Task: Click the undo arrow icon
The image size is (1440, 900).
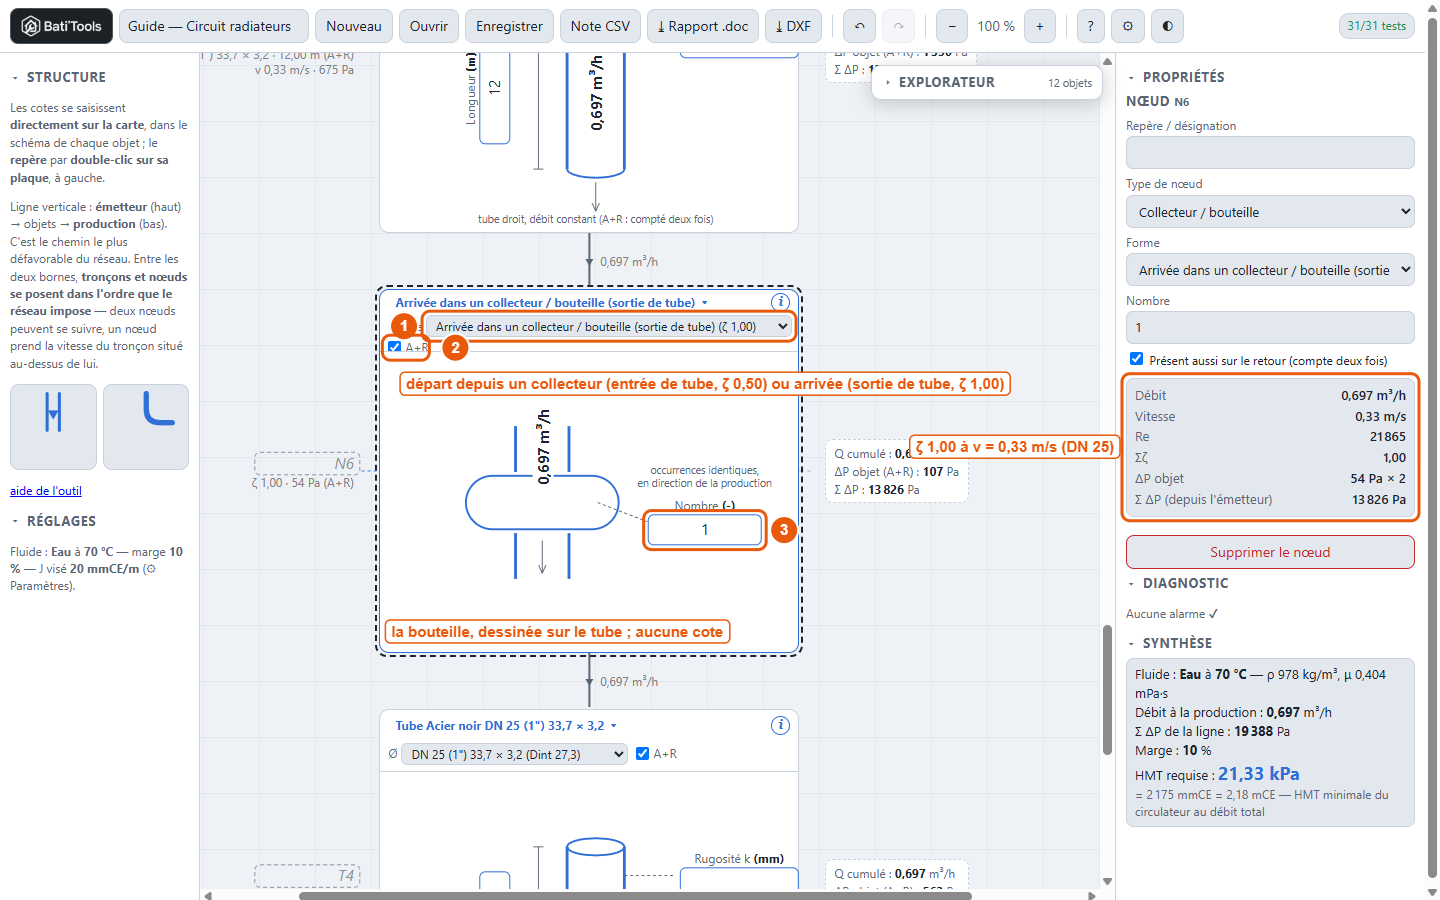Action: [x=859, y=26]
